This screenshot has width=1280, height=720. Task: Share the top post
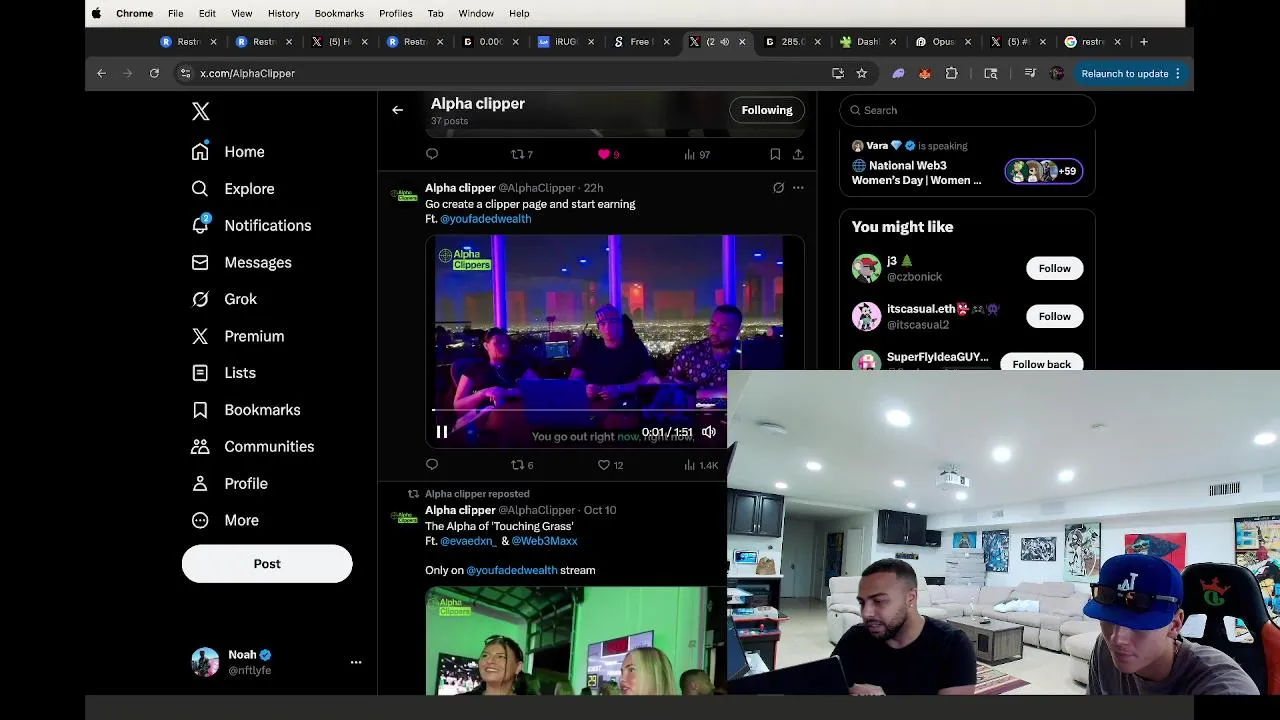tap(798, 154)
